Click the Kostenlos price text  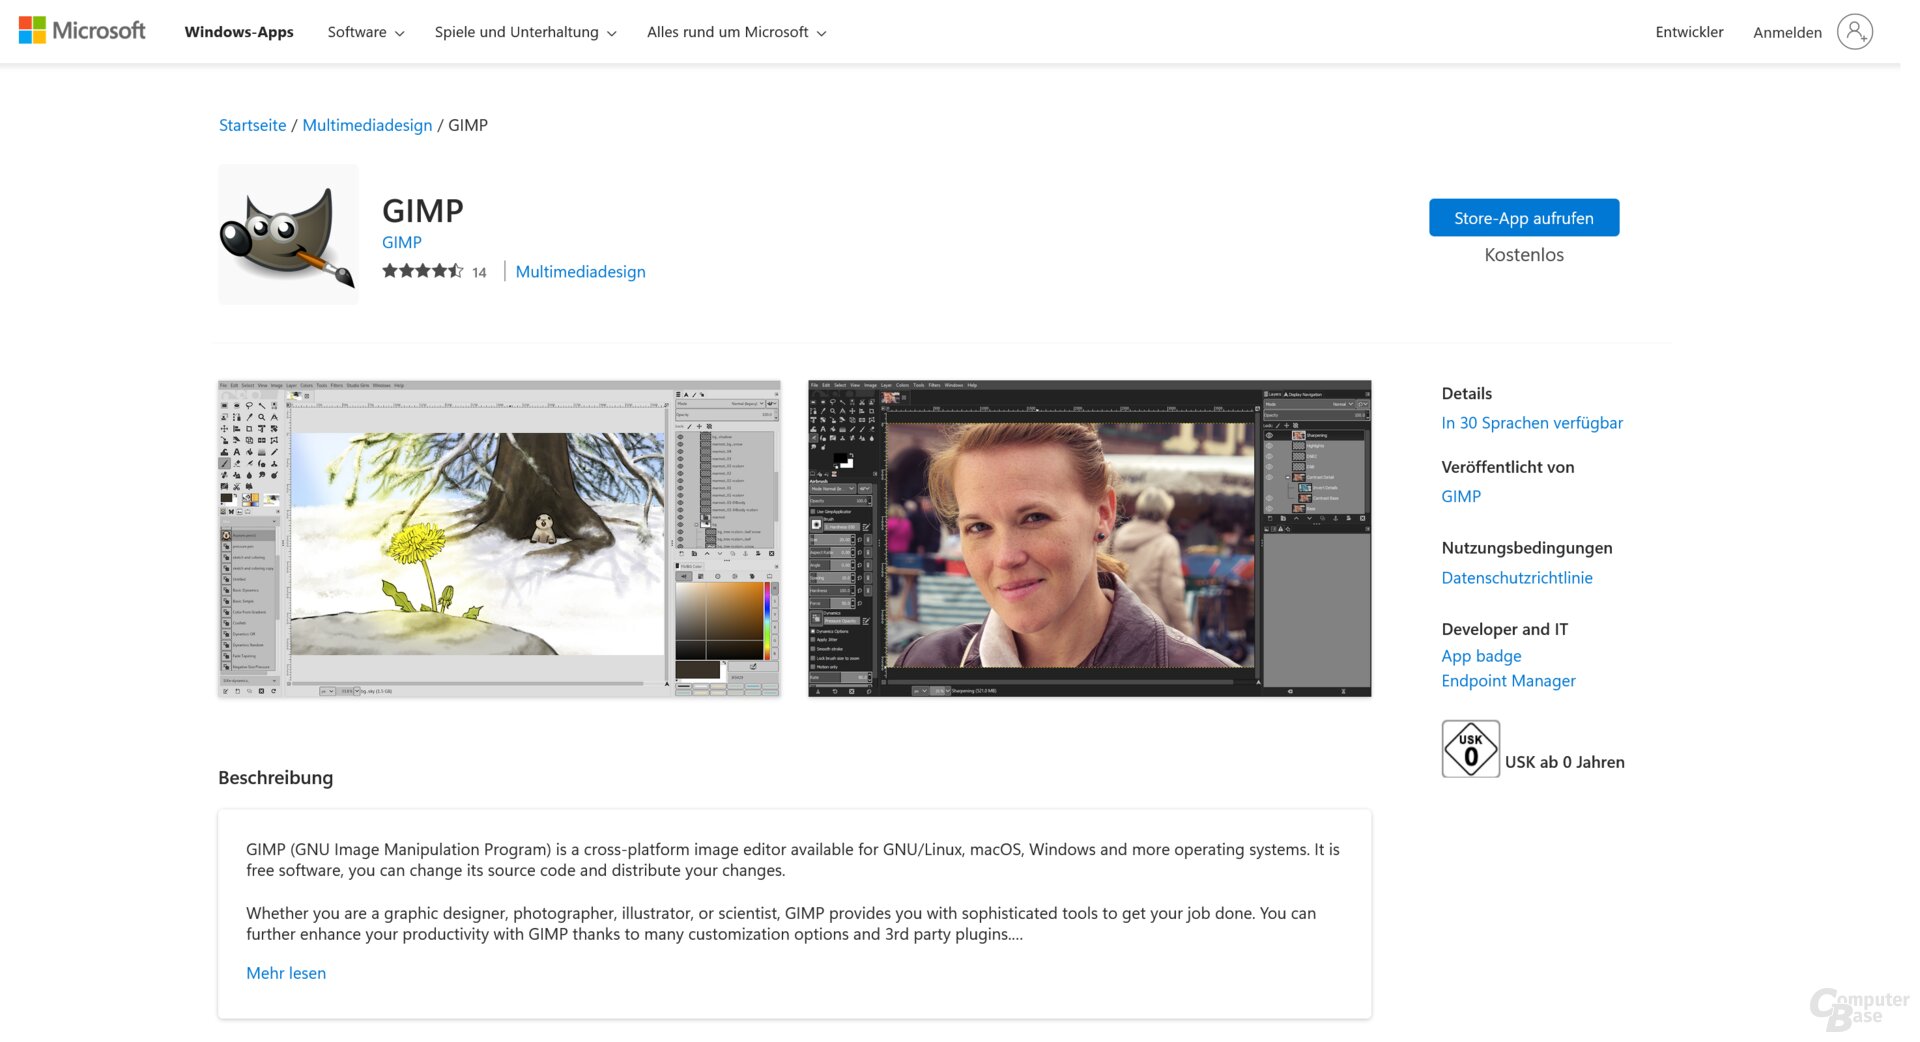(1524, 255)
